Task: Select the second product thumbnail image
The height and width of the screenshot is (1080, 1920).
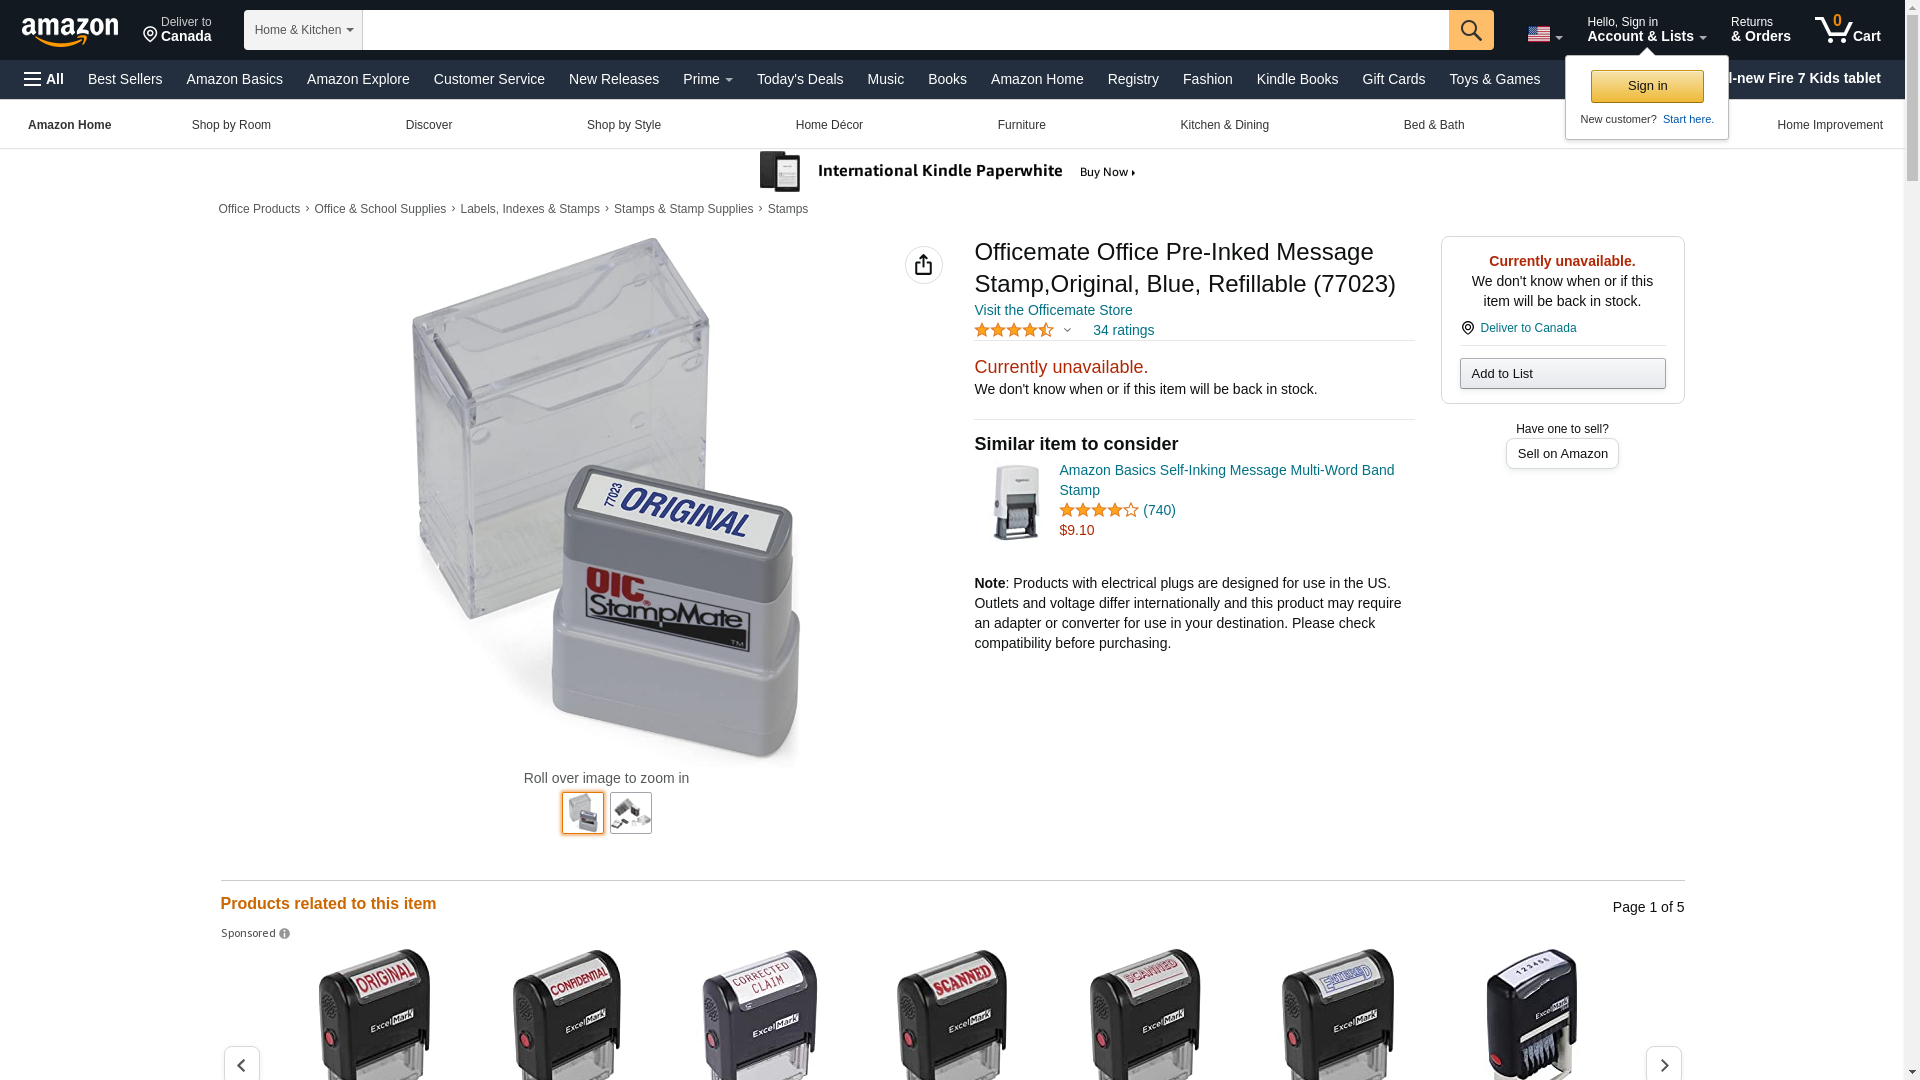Action: pyautogui.click(x=630, y=813)
